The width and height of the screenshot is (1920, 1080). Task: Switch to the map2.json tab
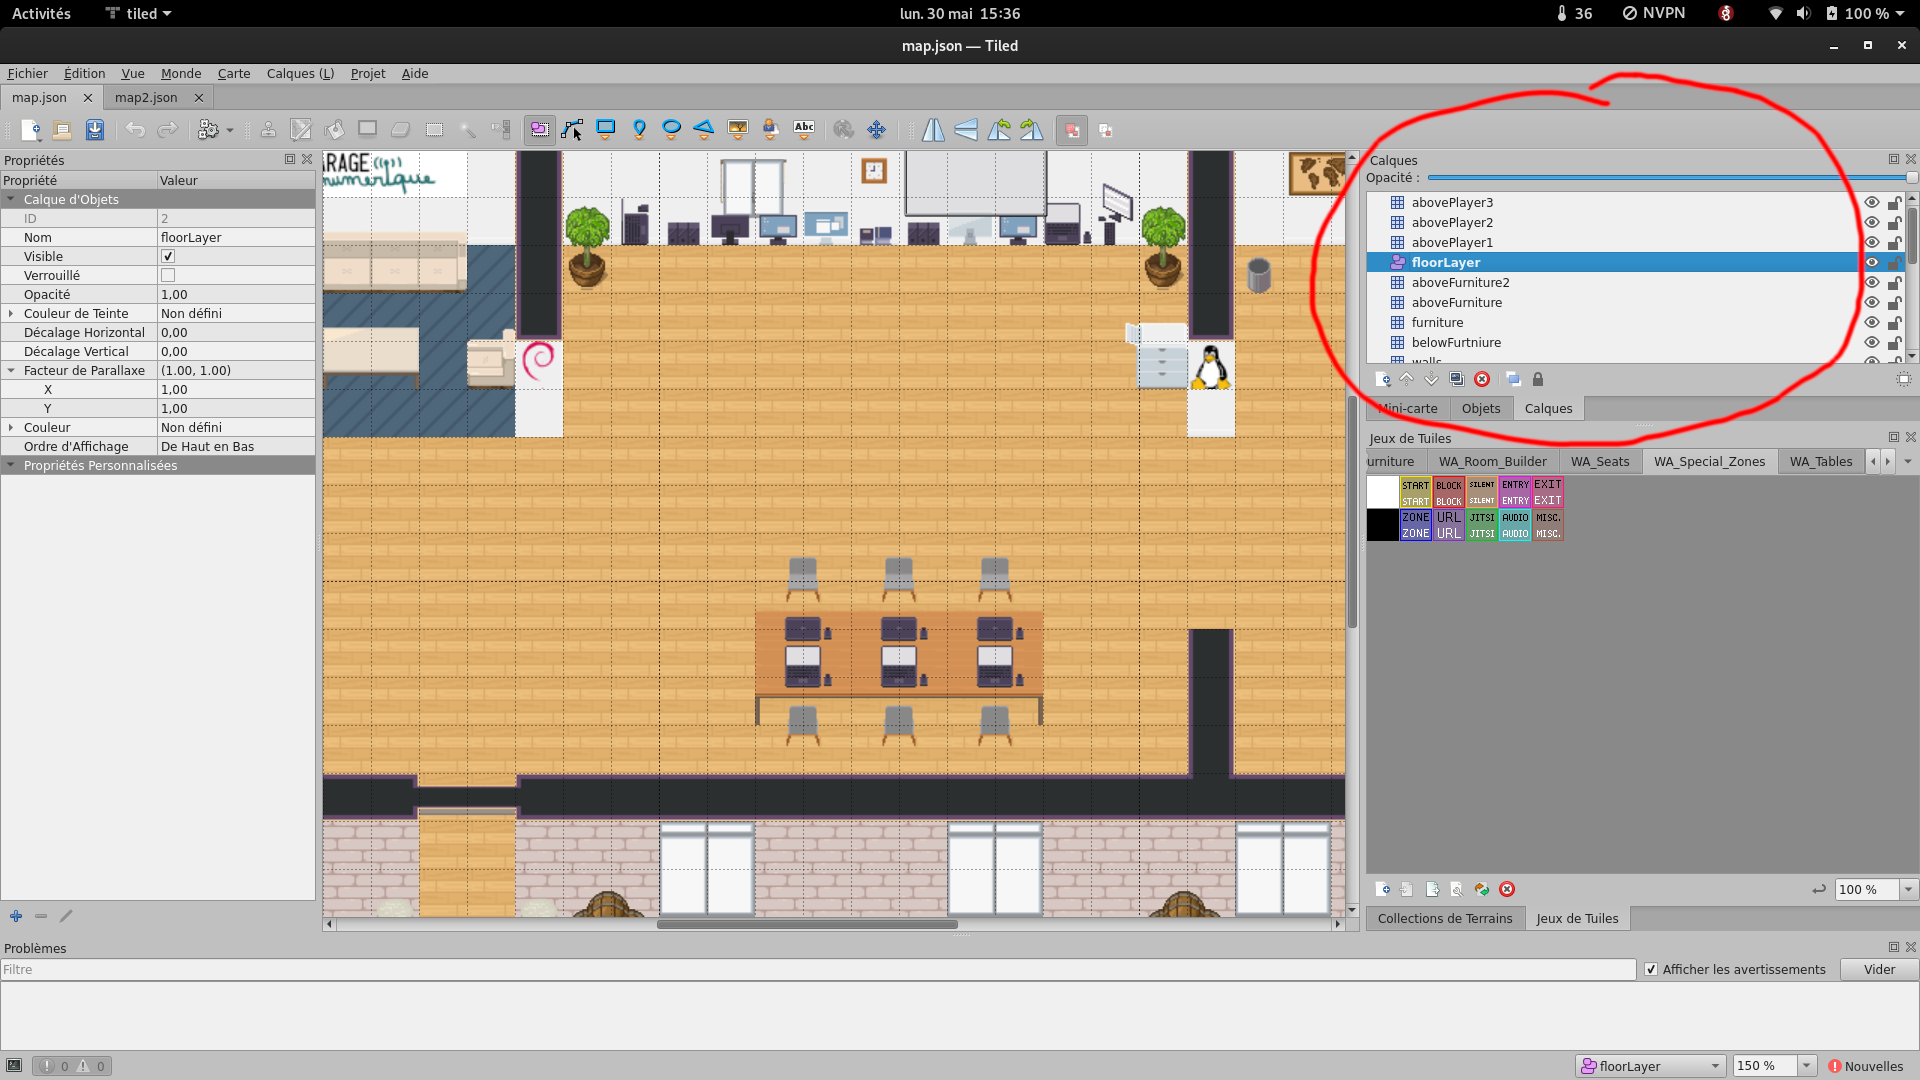[146, 98]
